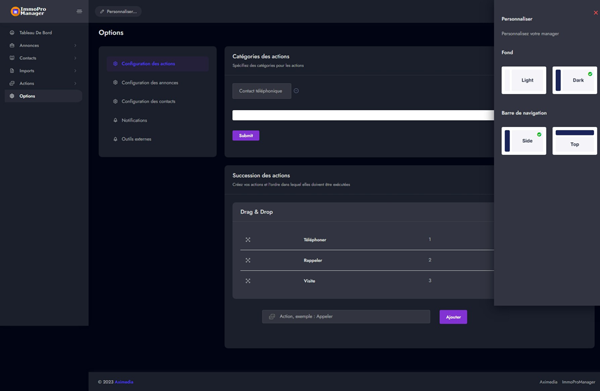Click the pencil icon beside Personnaliser
The height and width of the screenshot is (391, 600).
102,11
